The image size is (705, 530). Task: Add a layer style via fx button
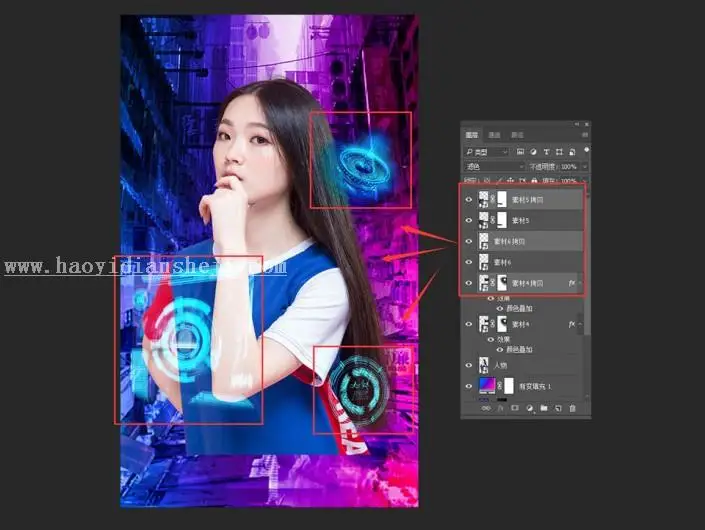click(500, 408)
